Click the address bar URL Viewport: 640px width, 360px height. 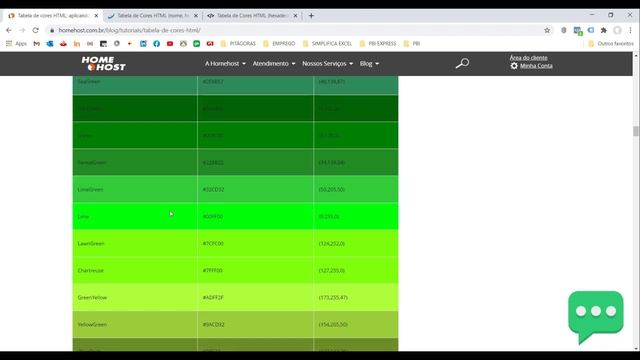129,30
